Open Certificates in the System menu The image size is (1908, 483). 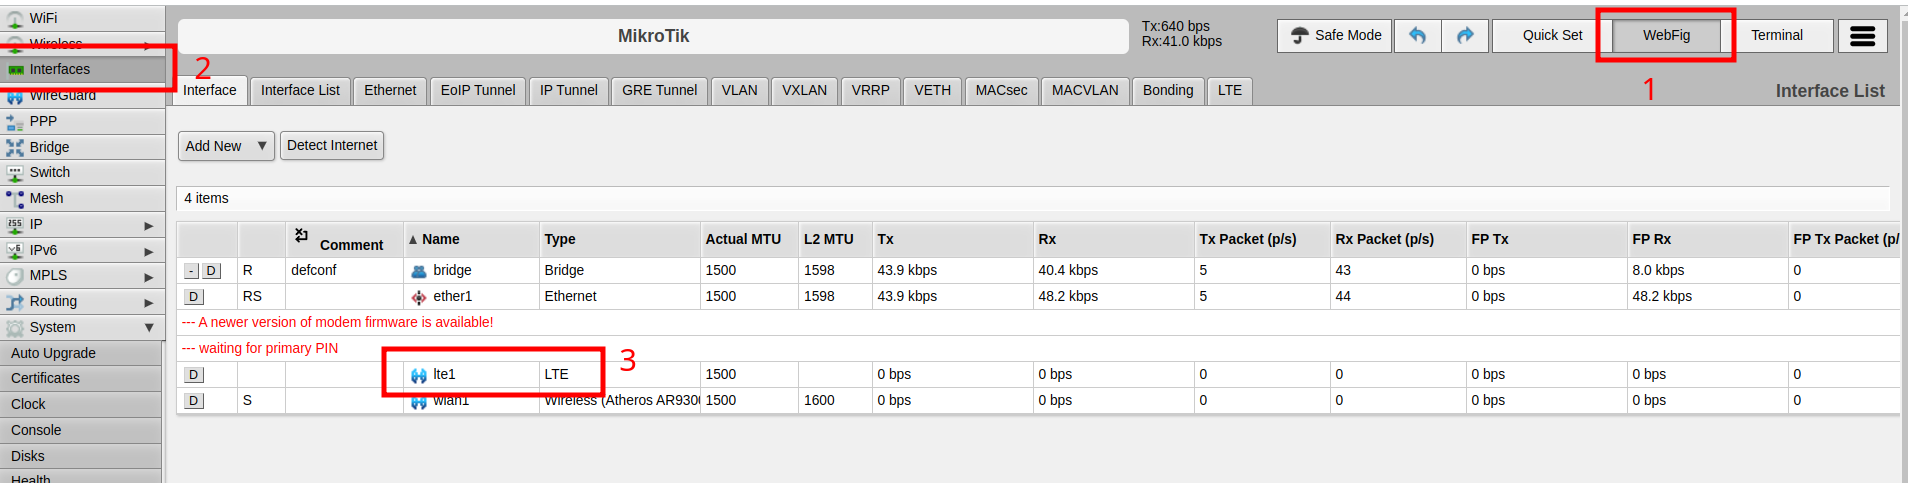point(81,379)
